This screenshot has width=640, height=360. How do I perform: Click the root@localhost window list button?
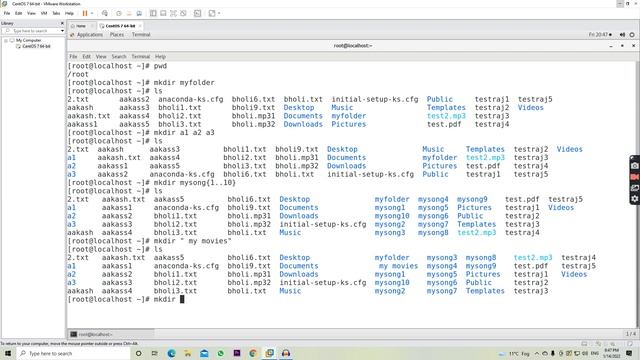tap(111, 334)
